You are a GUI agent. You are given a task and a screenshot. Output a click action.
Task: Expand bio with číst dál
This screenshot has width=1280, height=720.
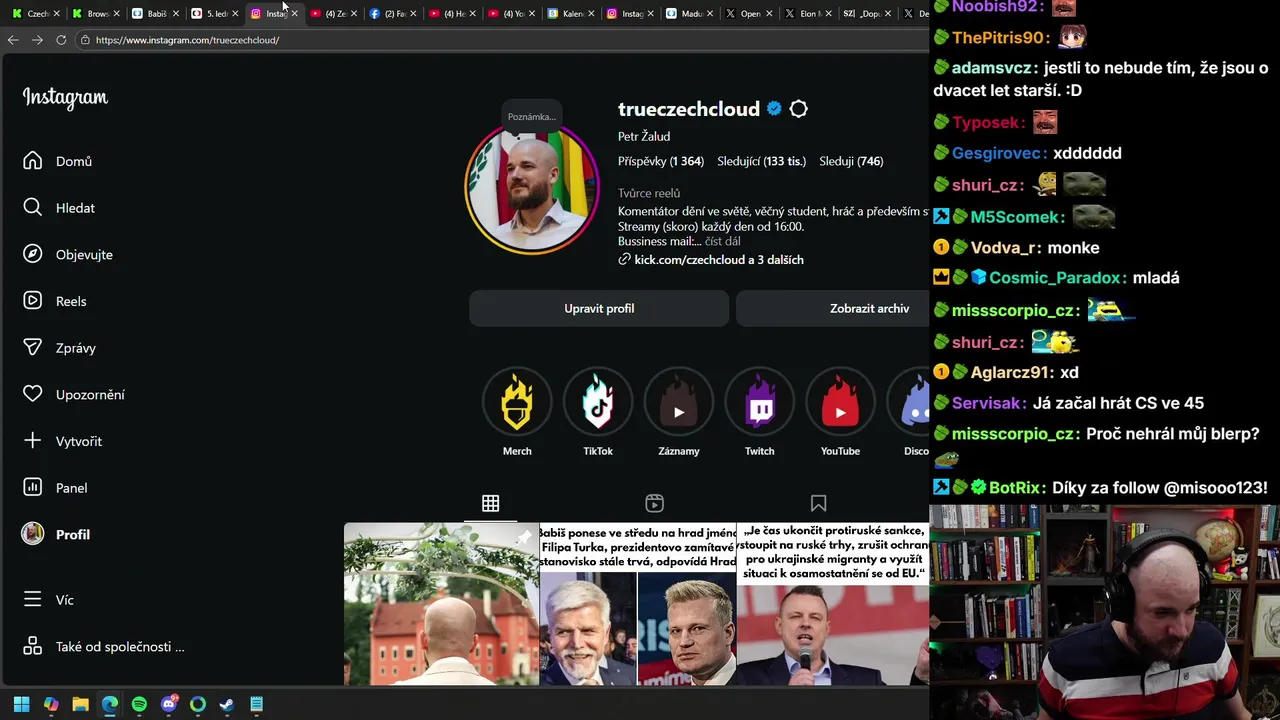coord(722,242)
